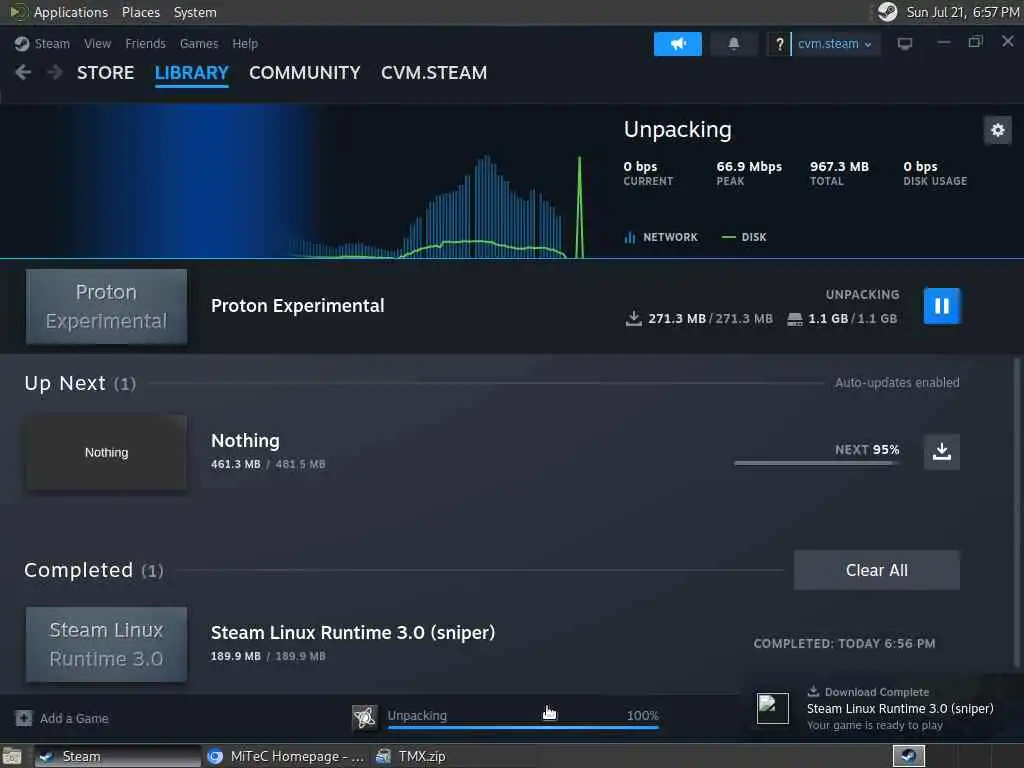The image size is (1024, 768).
Task: Click the clock Sun Jul 21, 6:57 PM
Action: 963,12
